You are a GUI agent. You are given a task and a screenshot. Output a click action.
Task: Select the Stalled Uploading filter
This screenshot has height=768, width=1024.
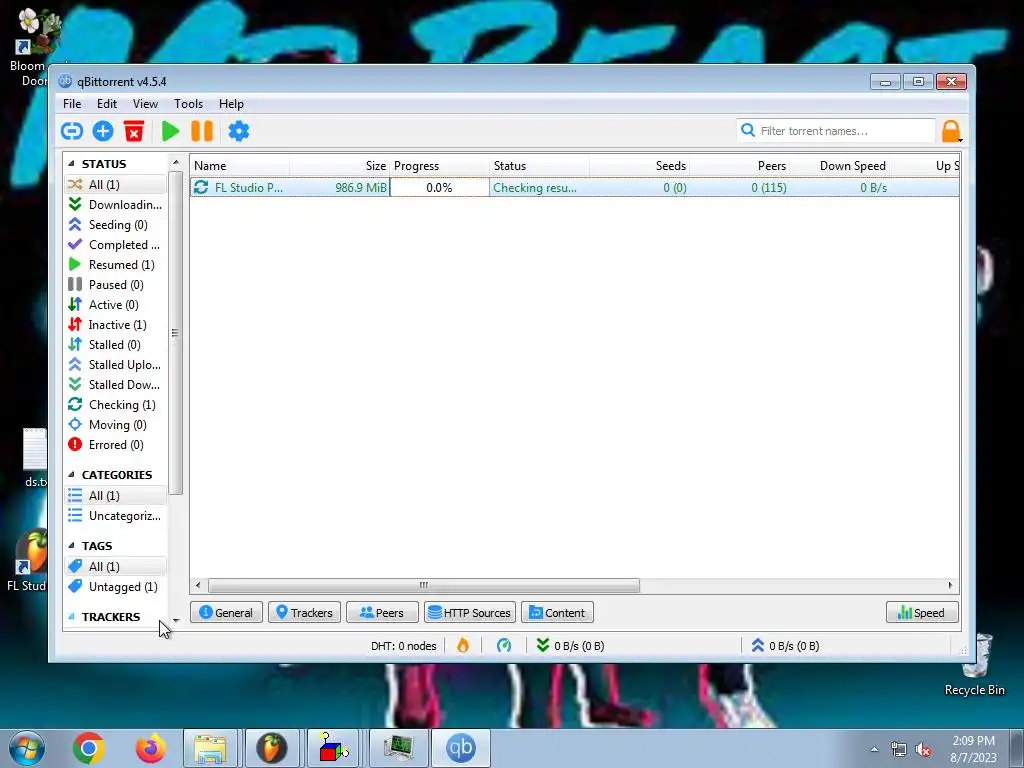tap(116, 365)
